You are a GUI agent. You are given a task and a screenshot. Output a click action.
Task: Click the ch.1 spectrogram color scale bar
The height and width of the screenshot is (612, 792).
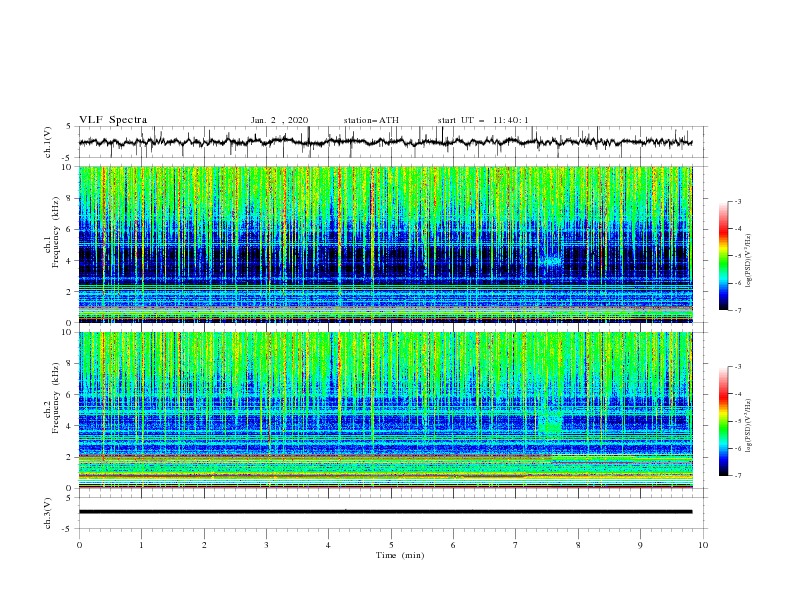point(724,256)
